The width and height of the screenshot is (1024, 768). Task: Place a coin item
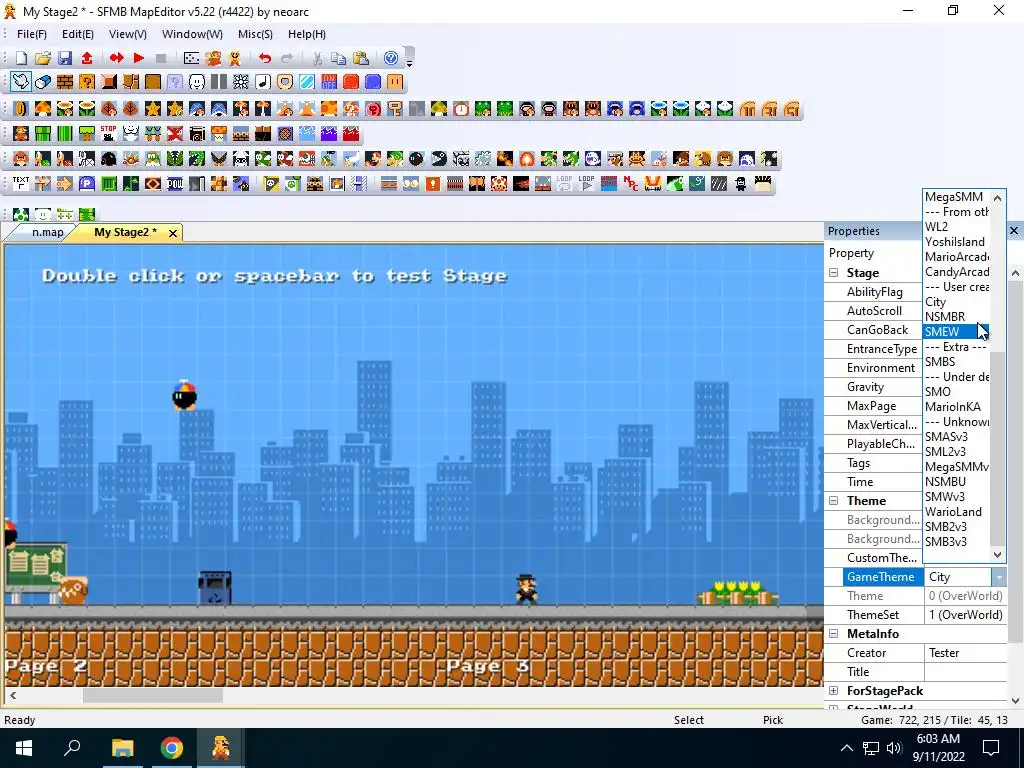(x=21, y=109)
